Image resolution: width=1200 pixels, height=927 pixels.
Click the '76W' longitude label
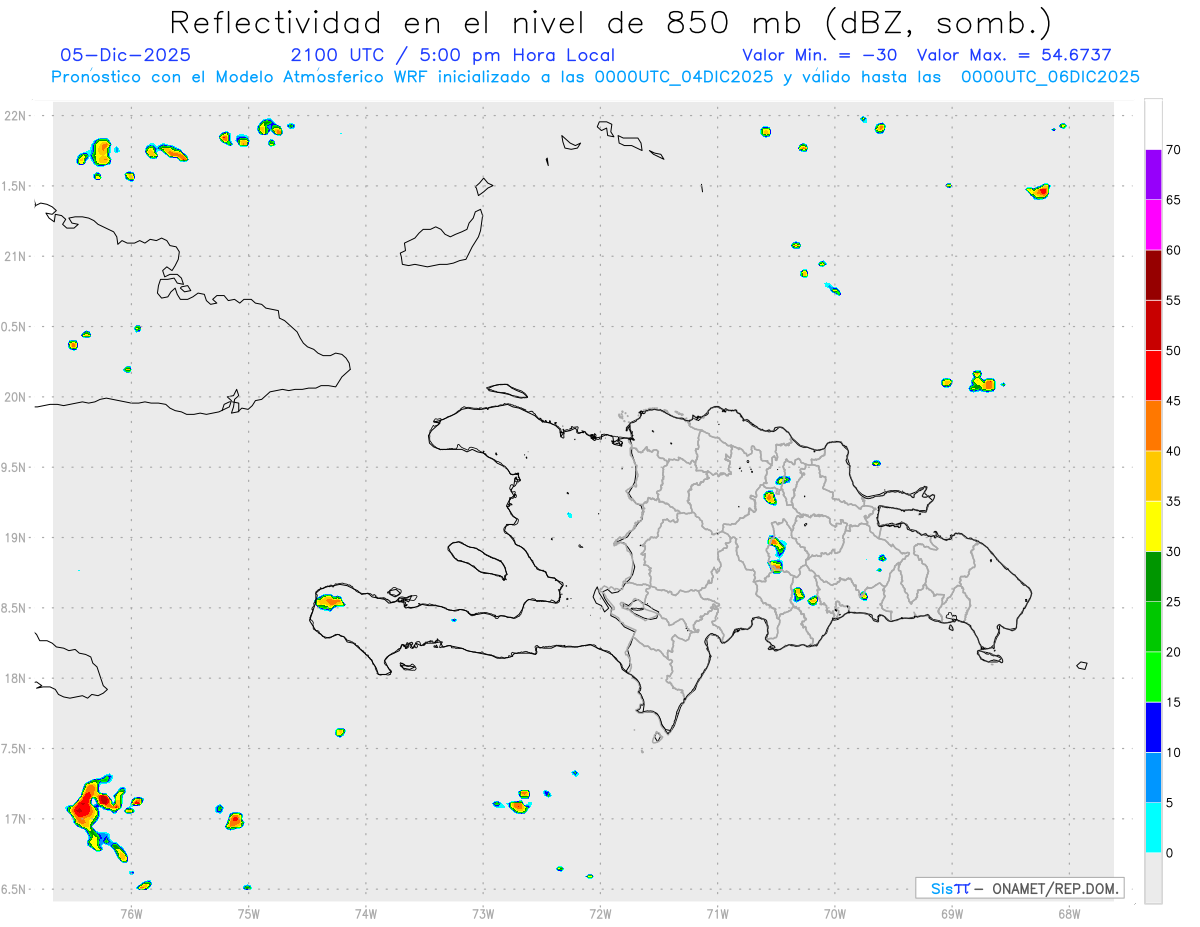pos(131,912)
